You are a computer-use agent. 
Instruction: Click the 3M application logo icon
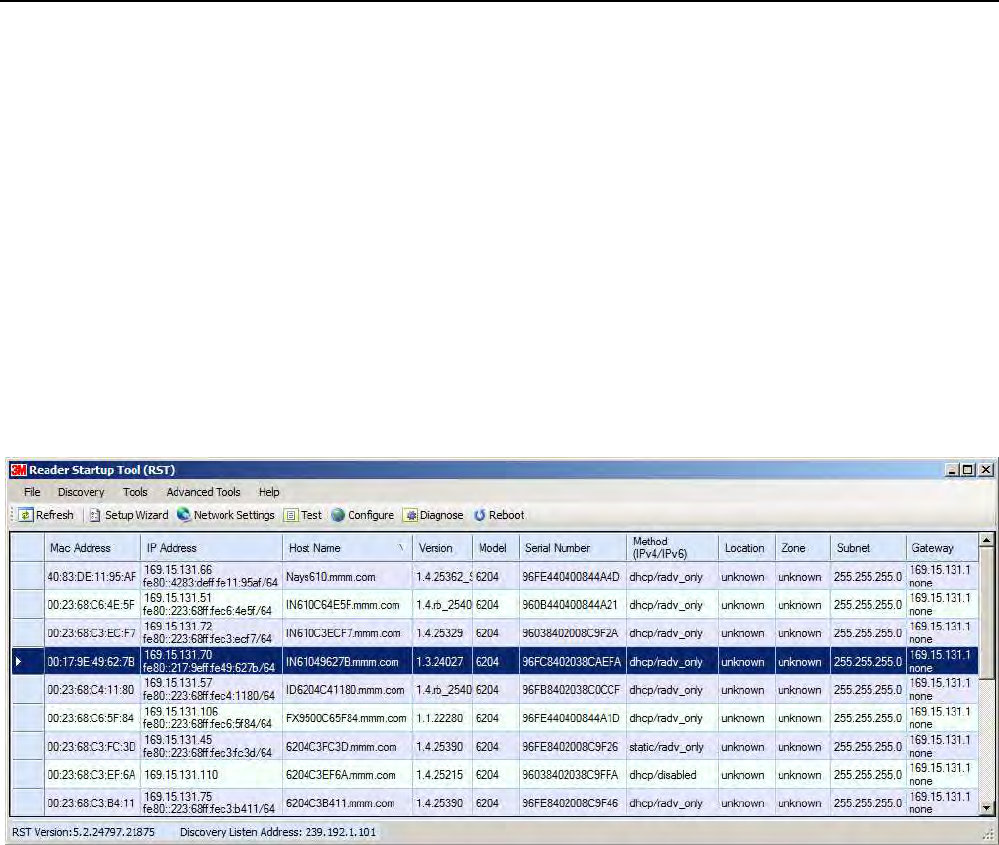(x=18, y=470)
